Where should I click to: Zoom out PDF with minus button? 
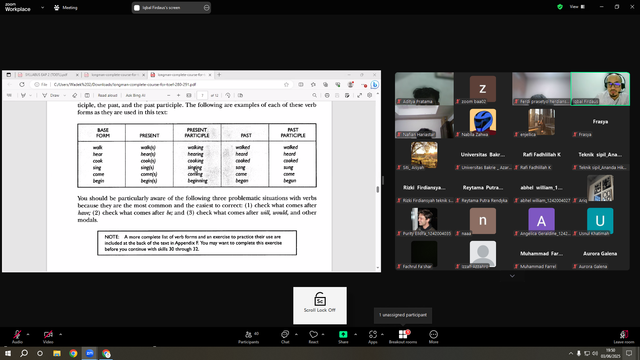click(169, 95)
